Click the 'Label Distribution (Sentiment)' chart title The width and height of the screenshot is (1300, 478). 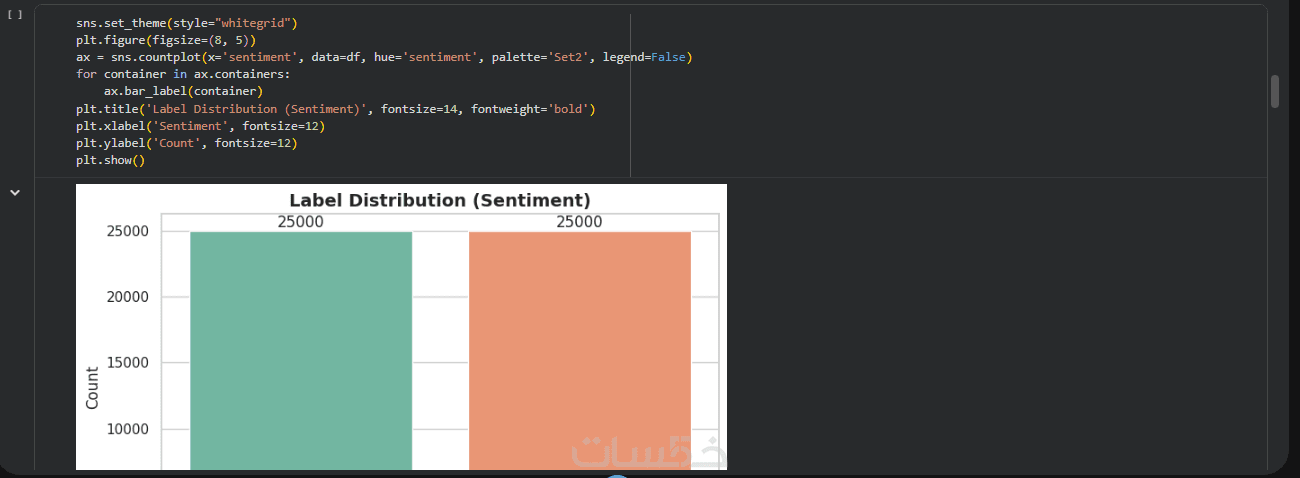pos(439,200)
